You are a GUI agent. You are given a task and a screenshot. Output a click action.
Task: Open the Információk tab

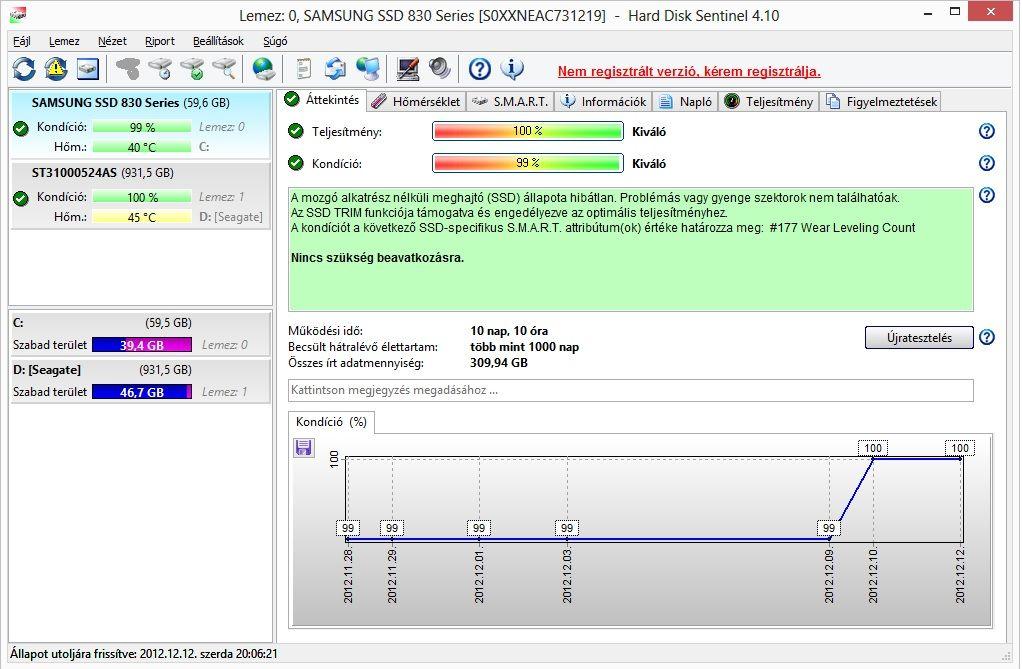604,102
